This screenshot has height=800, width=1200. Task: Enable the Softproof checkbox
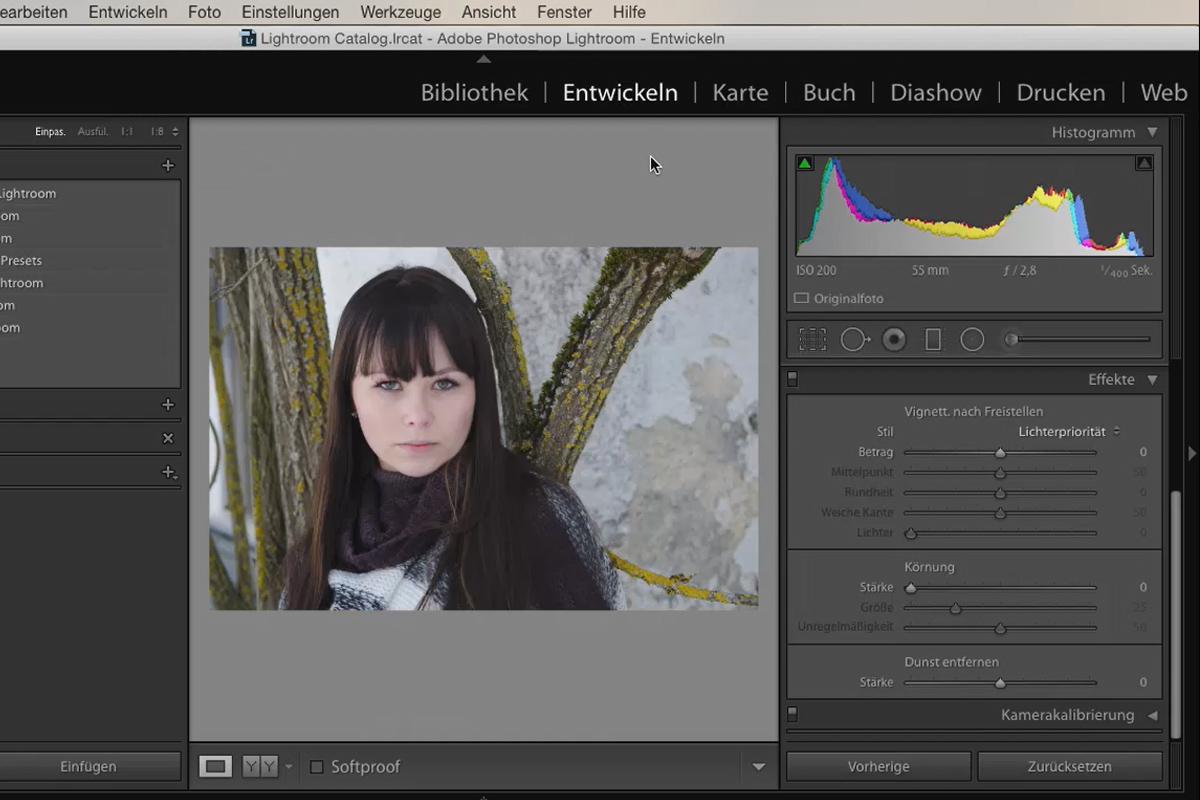[x=317, y=767]
